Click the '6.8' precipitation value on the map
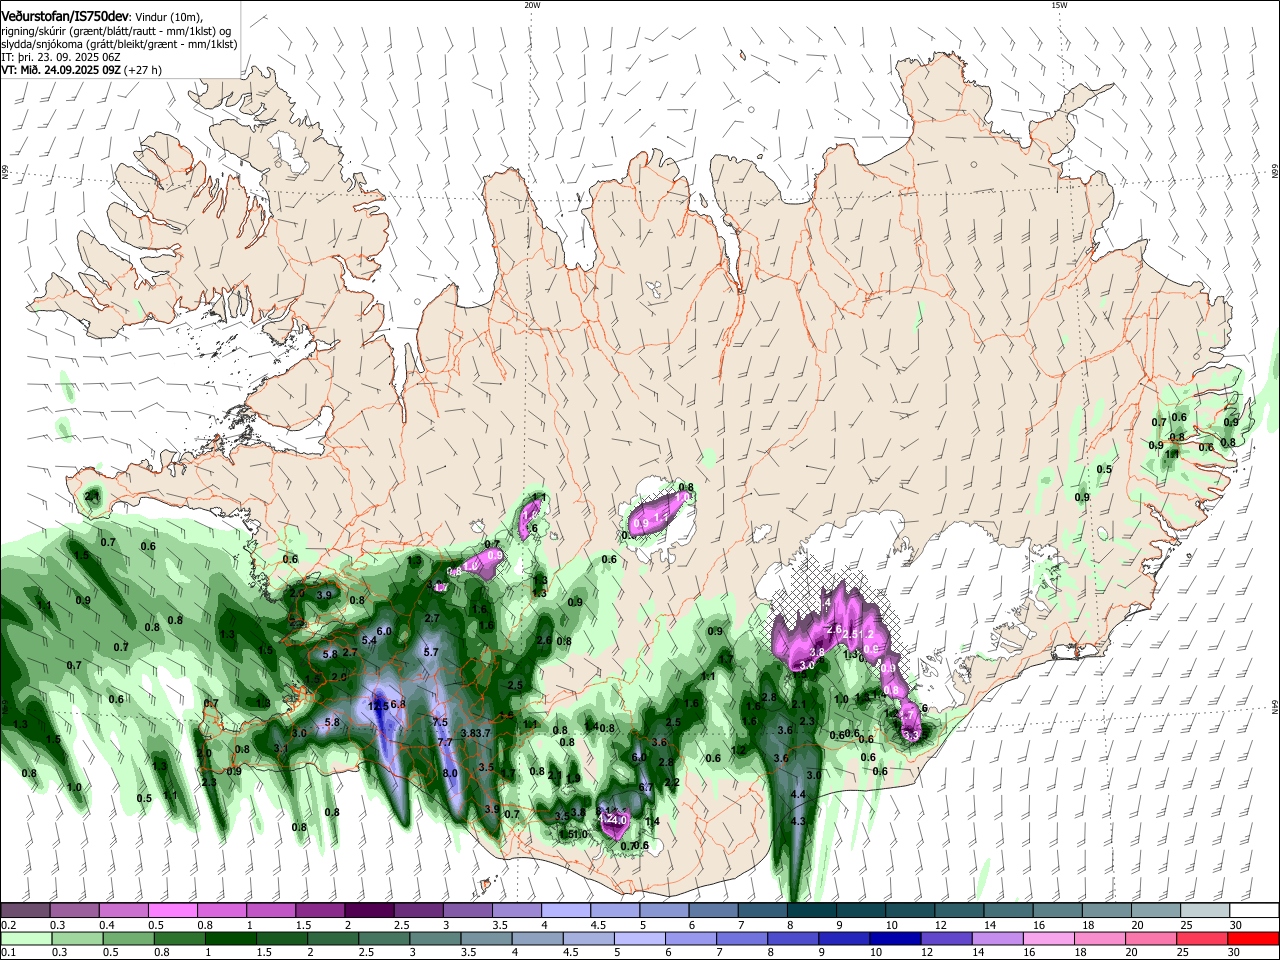 click(x=398, y=704)
